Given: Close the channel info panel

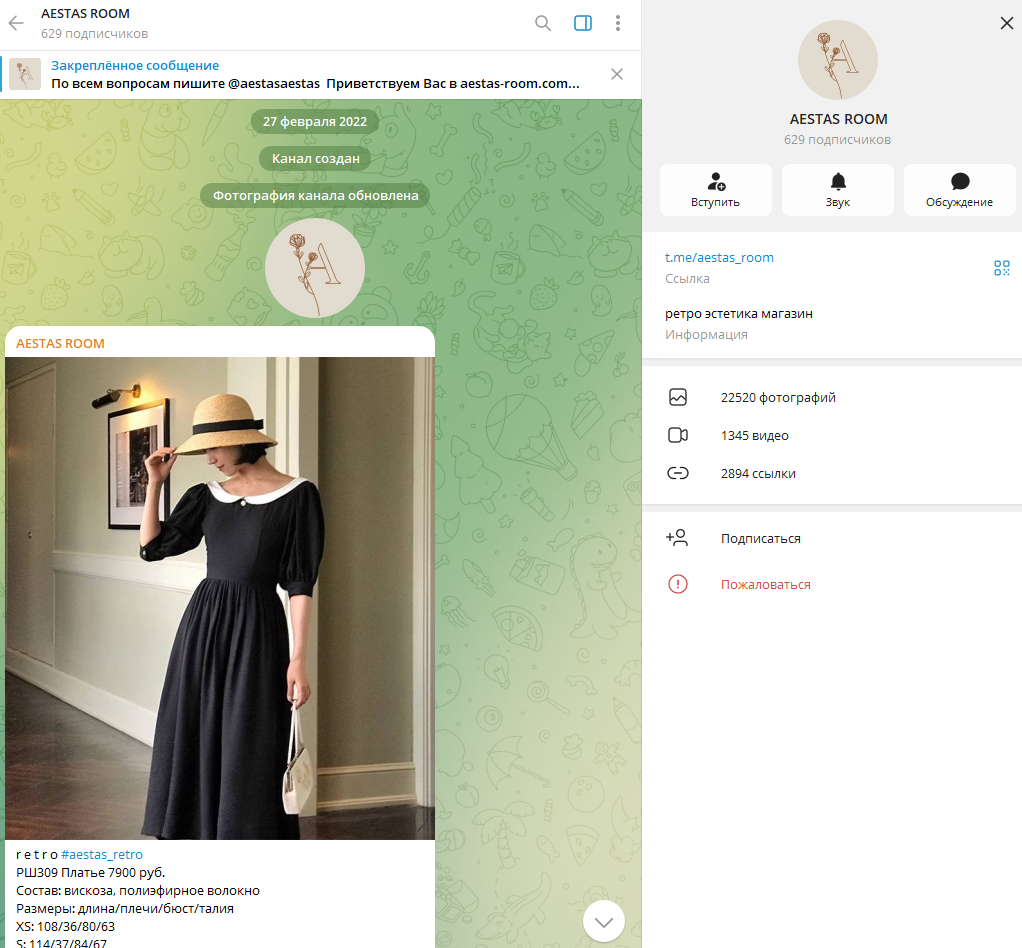Looking at the screenshot, I should [x=1006, y=23].
